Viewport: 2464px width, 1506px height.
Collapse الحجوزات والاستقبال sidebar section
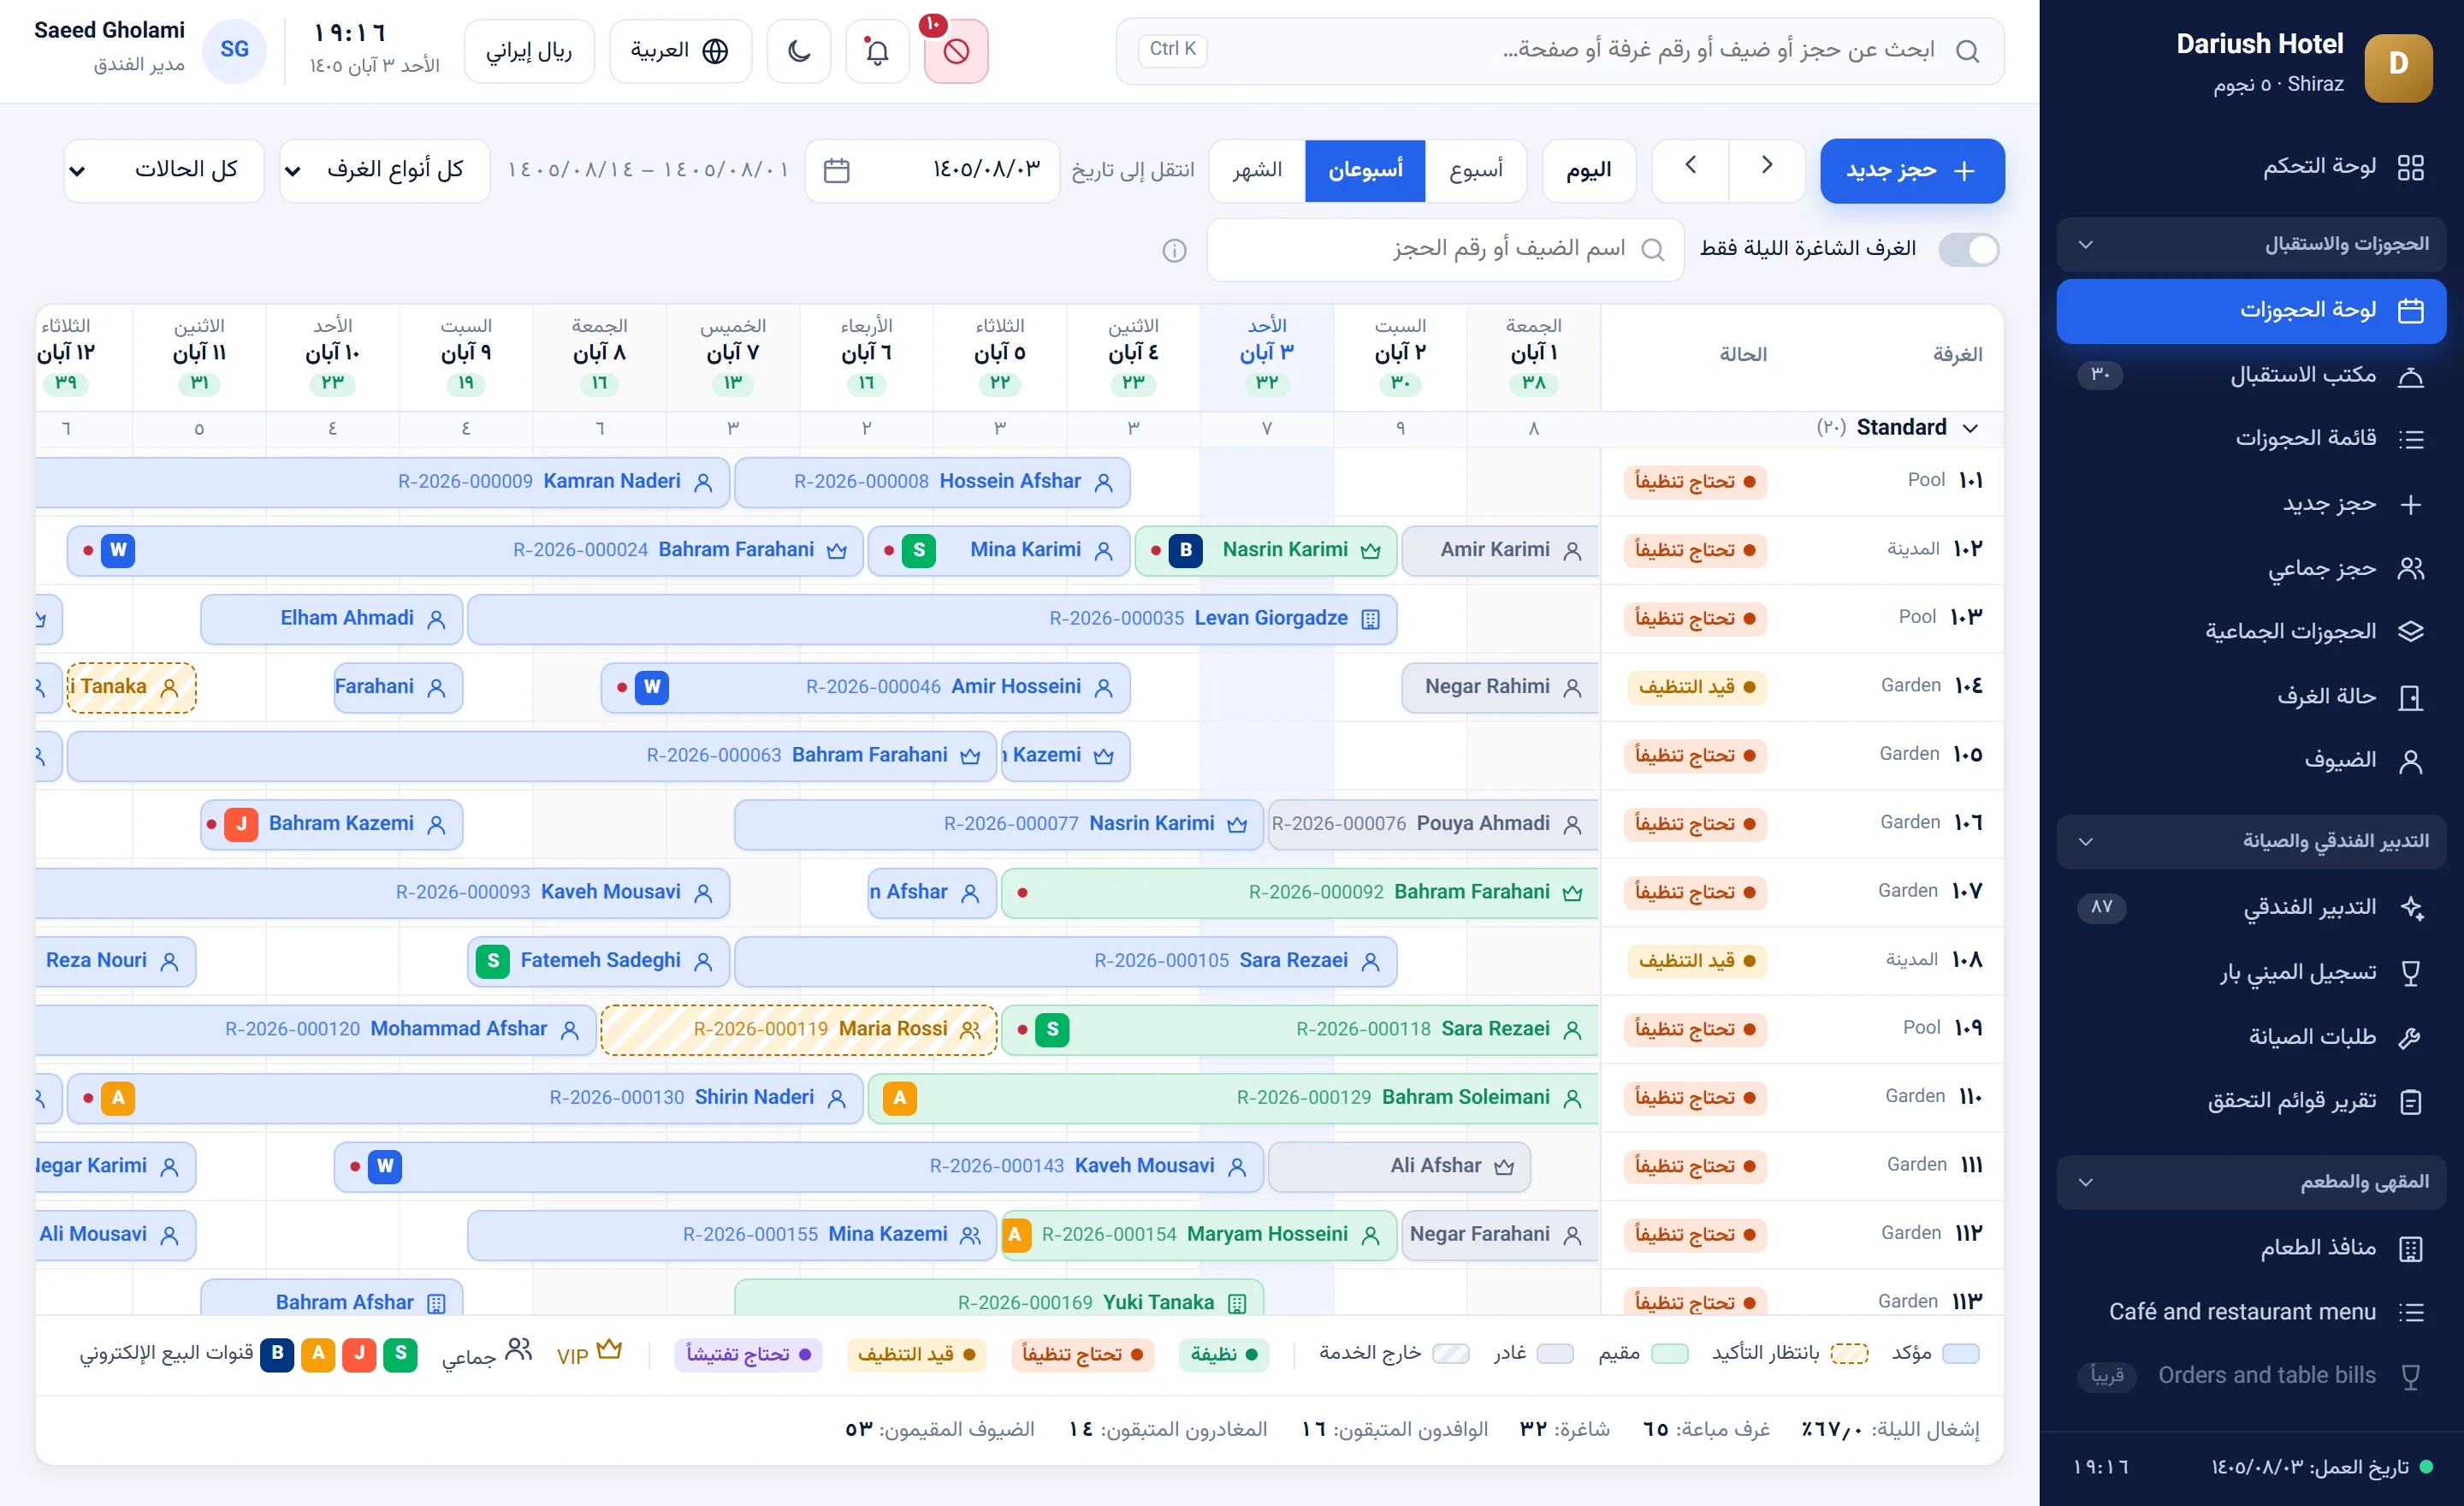pyautogui.click(x=2251, y=244)
